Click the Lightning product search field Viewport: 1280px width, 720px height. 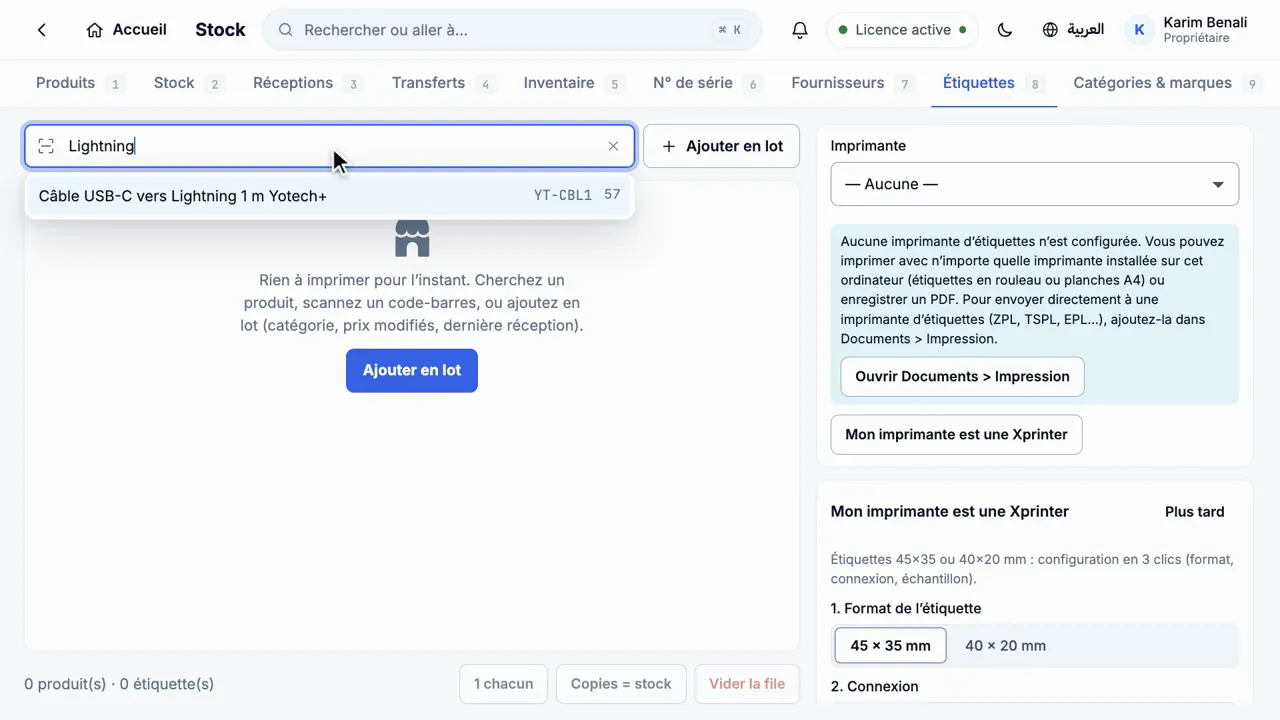[330, 146]
